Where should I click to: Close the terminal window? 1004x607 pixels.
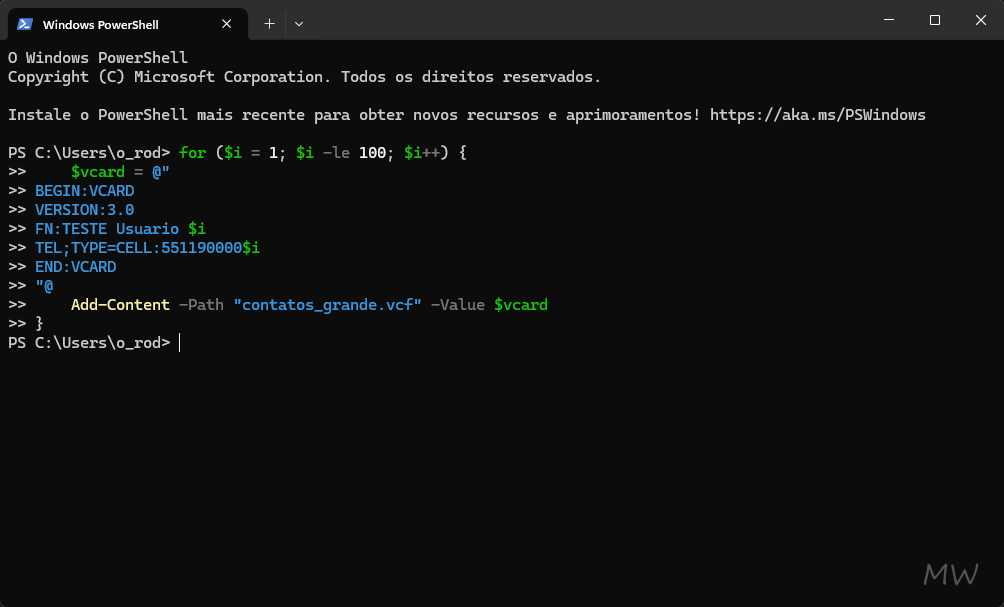980,20
